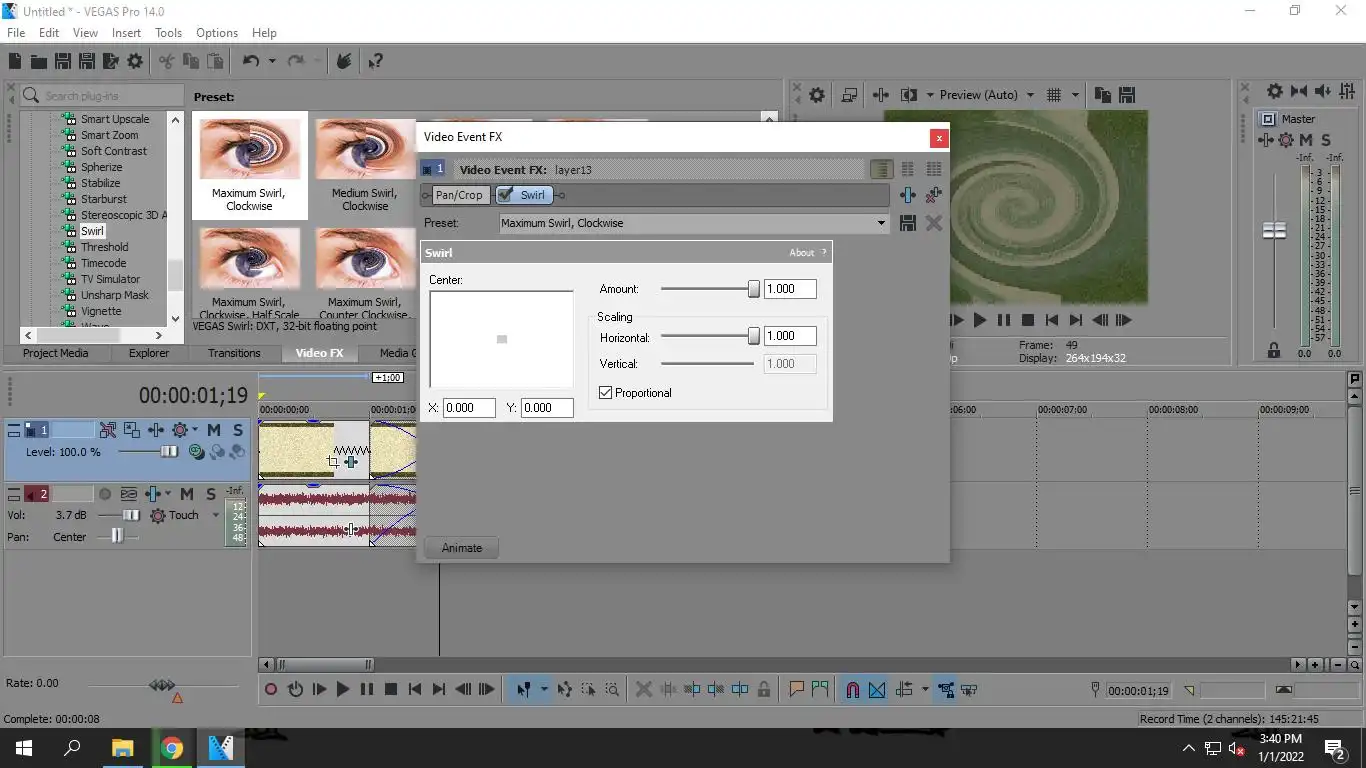Screen dimensions: 1366x768
Task: Select the Zoom Edit tool
Action: coord(612,689)
